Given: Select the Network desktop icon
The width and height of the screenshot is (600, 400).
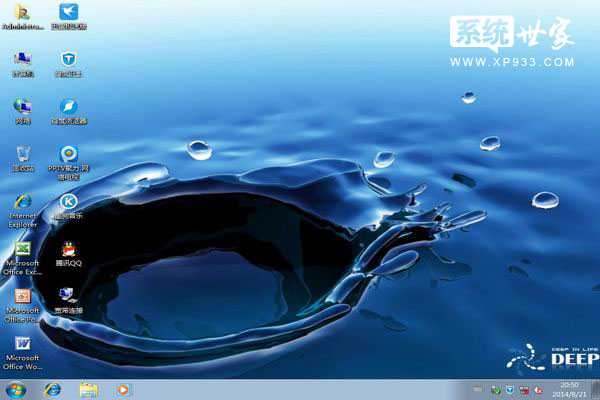Looking at the screenshot, I should [22, 106].
